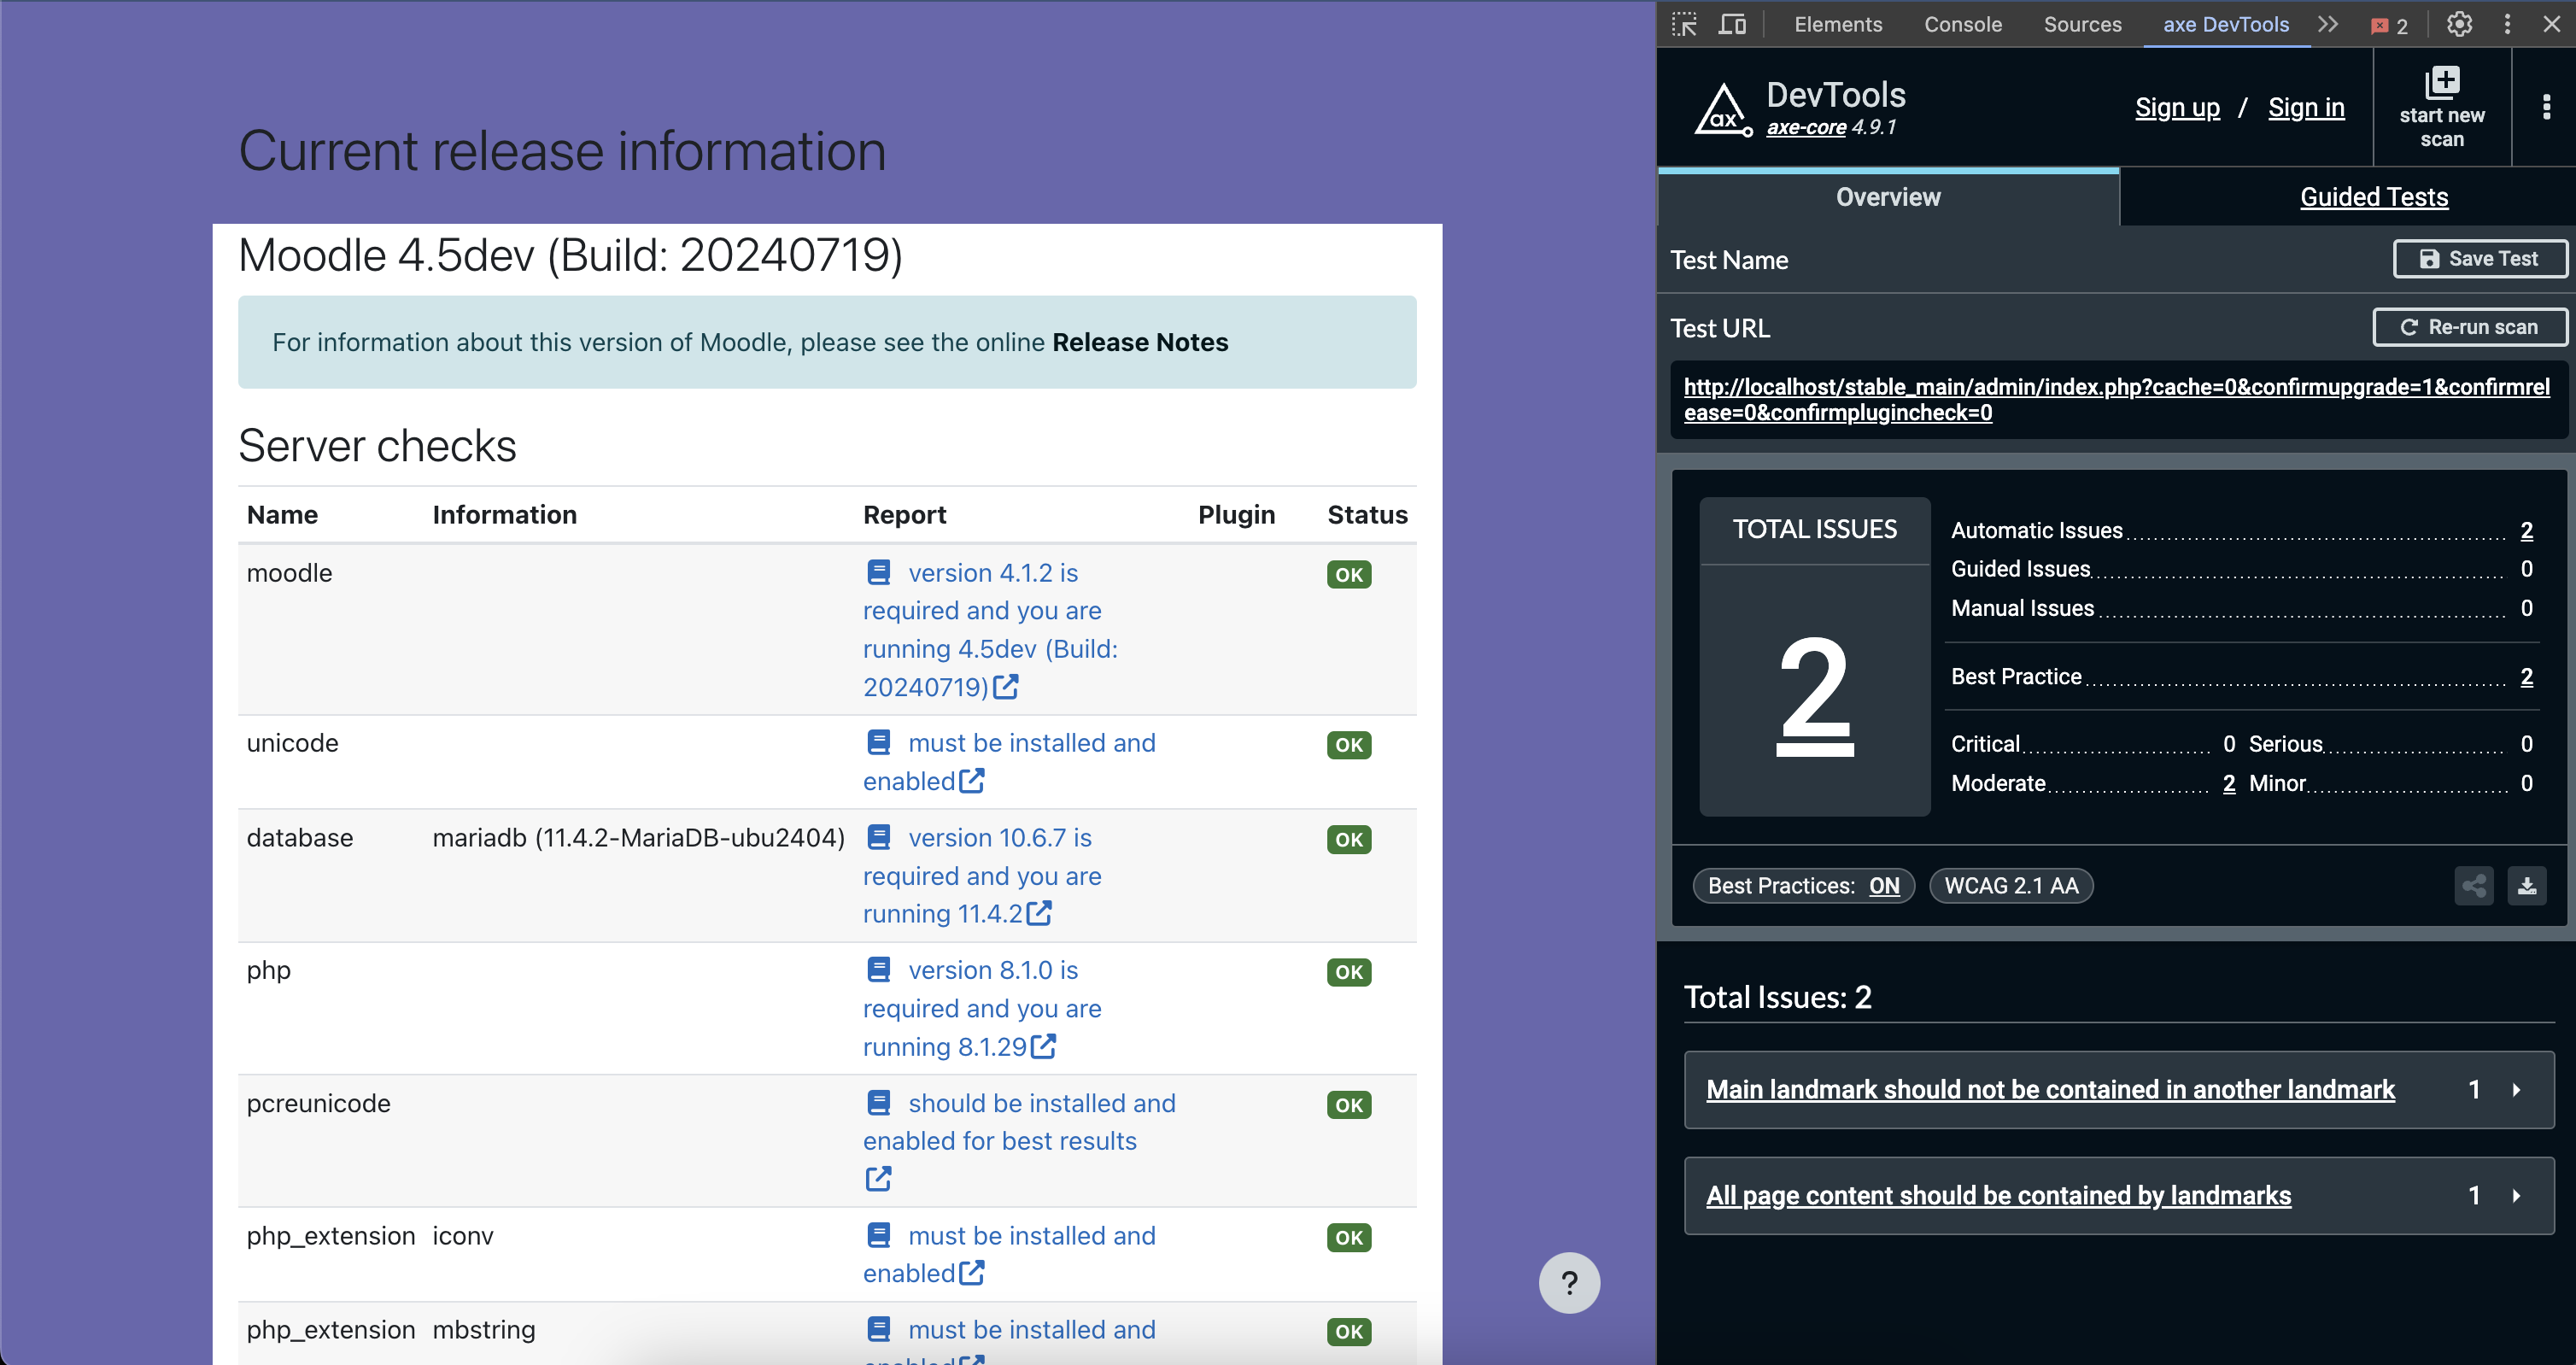Image resolution: width=2576 pixels, height=1365 pixels.
Task: Click the start new scan icon
Action: 2442,82
